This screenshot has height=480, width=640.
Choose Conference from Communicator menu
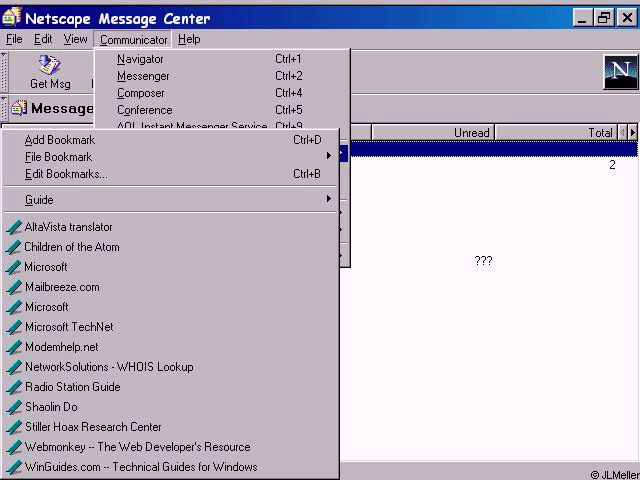coord(222,110)
